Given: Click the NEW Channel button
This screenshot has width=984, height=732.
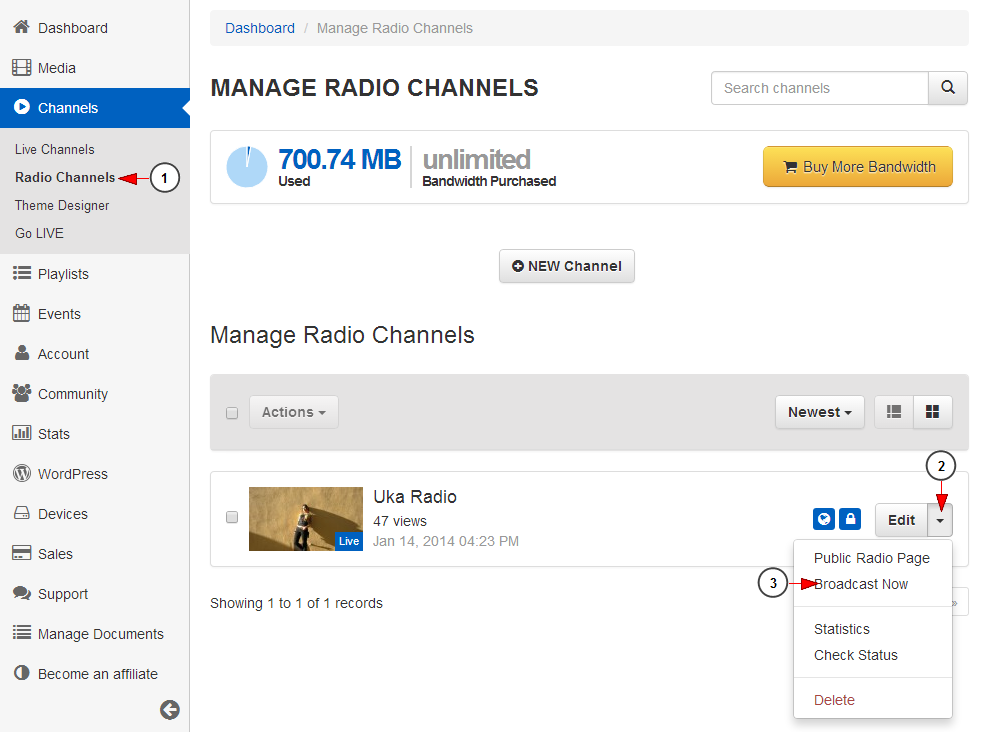Looking at the screenshot, I should click(566, 266).
